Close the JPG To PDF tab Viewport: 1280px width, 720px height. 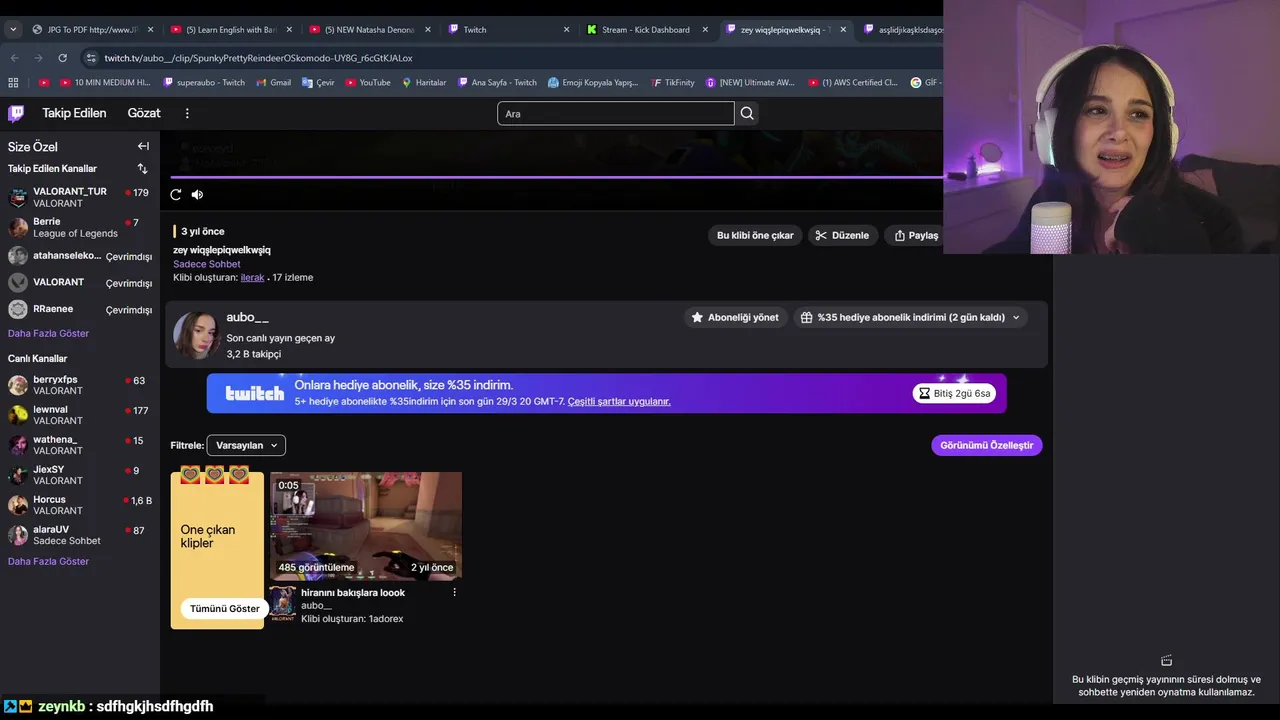click(150, 30)
